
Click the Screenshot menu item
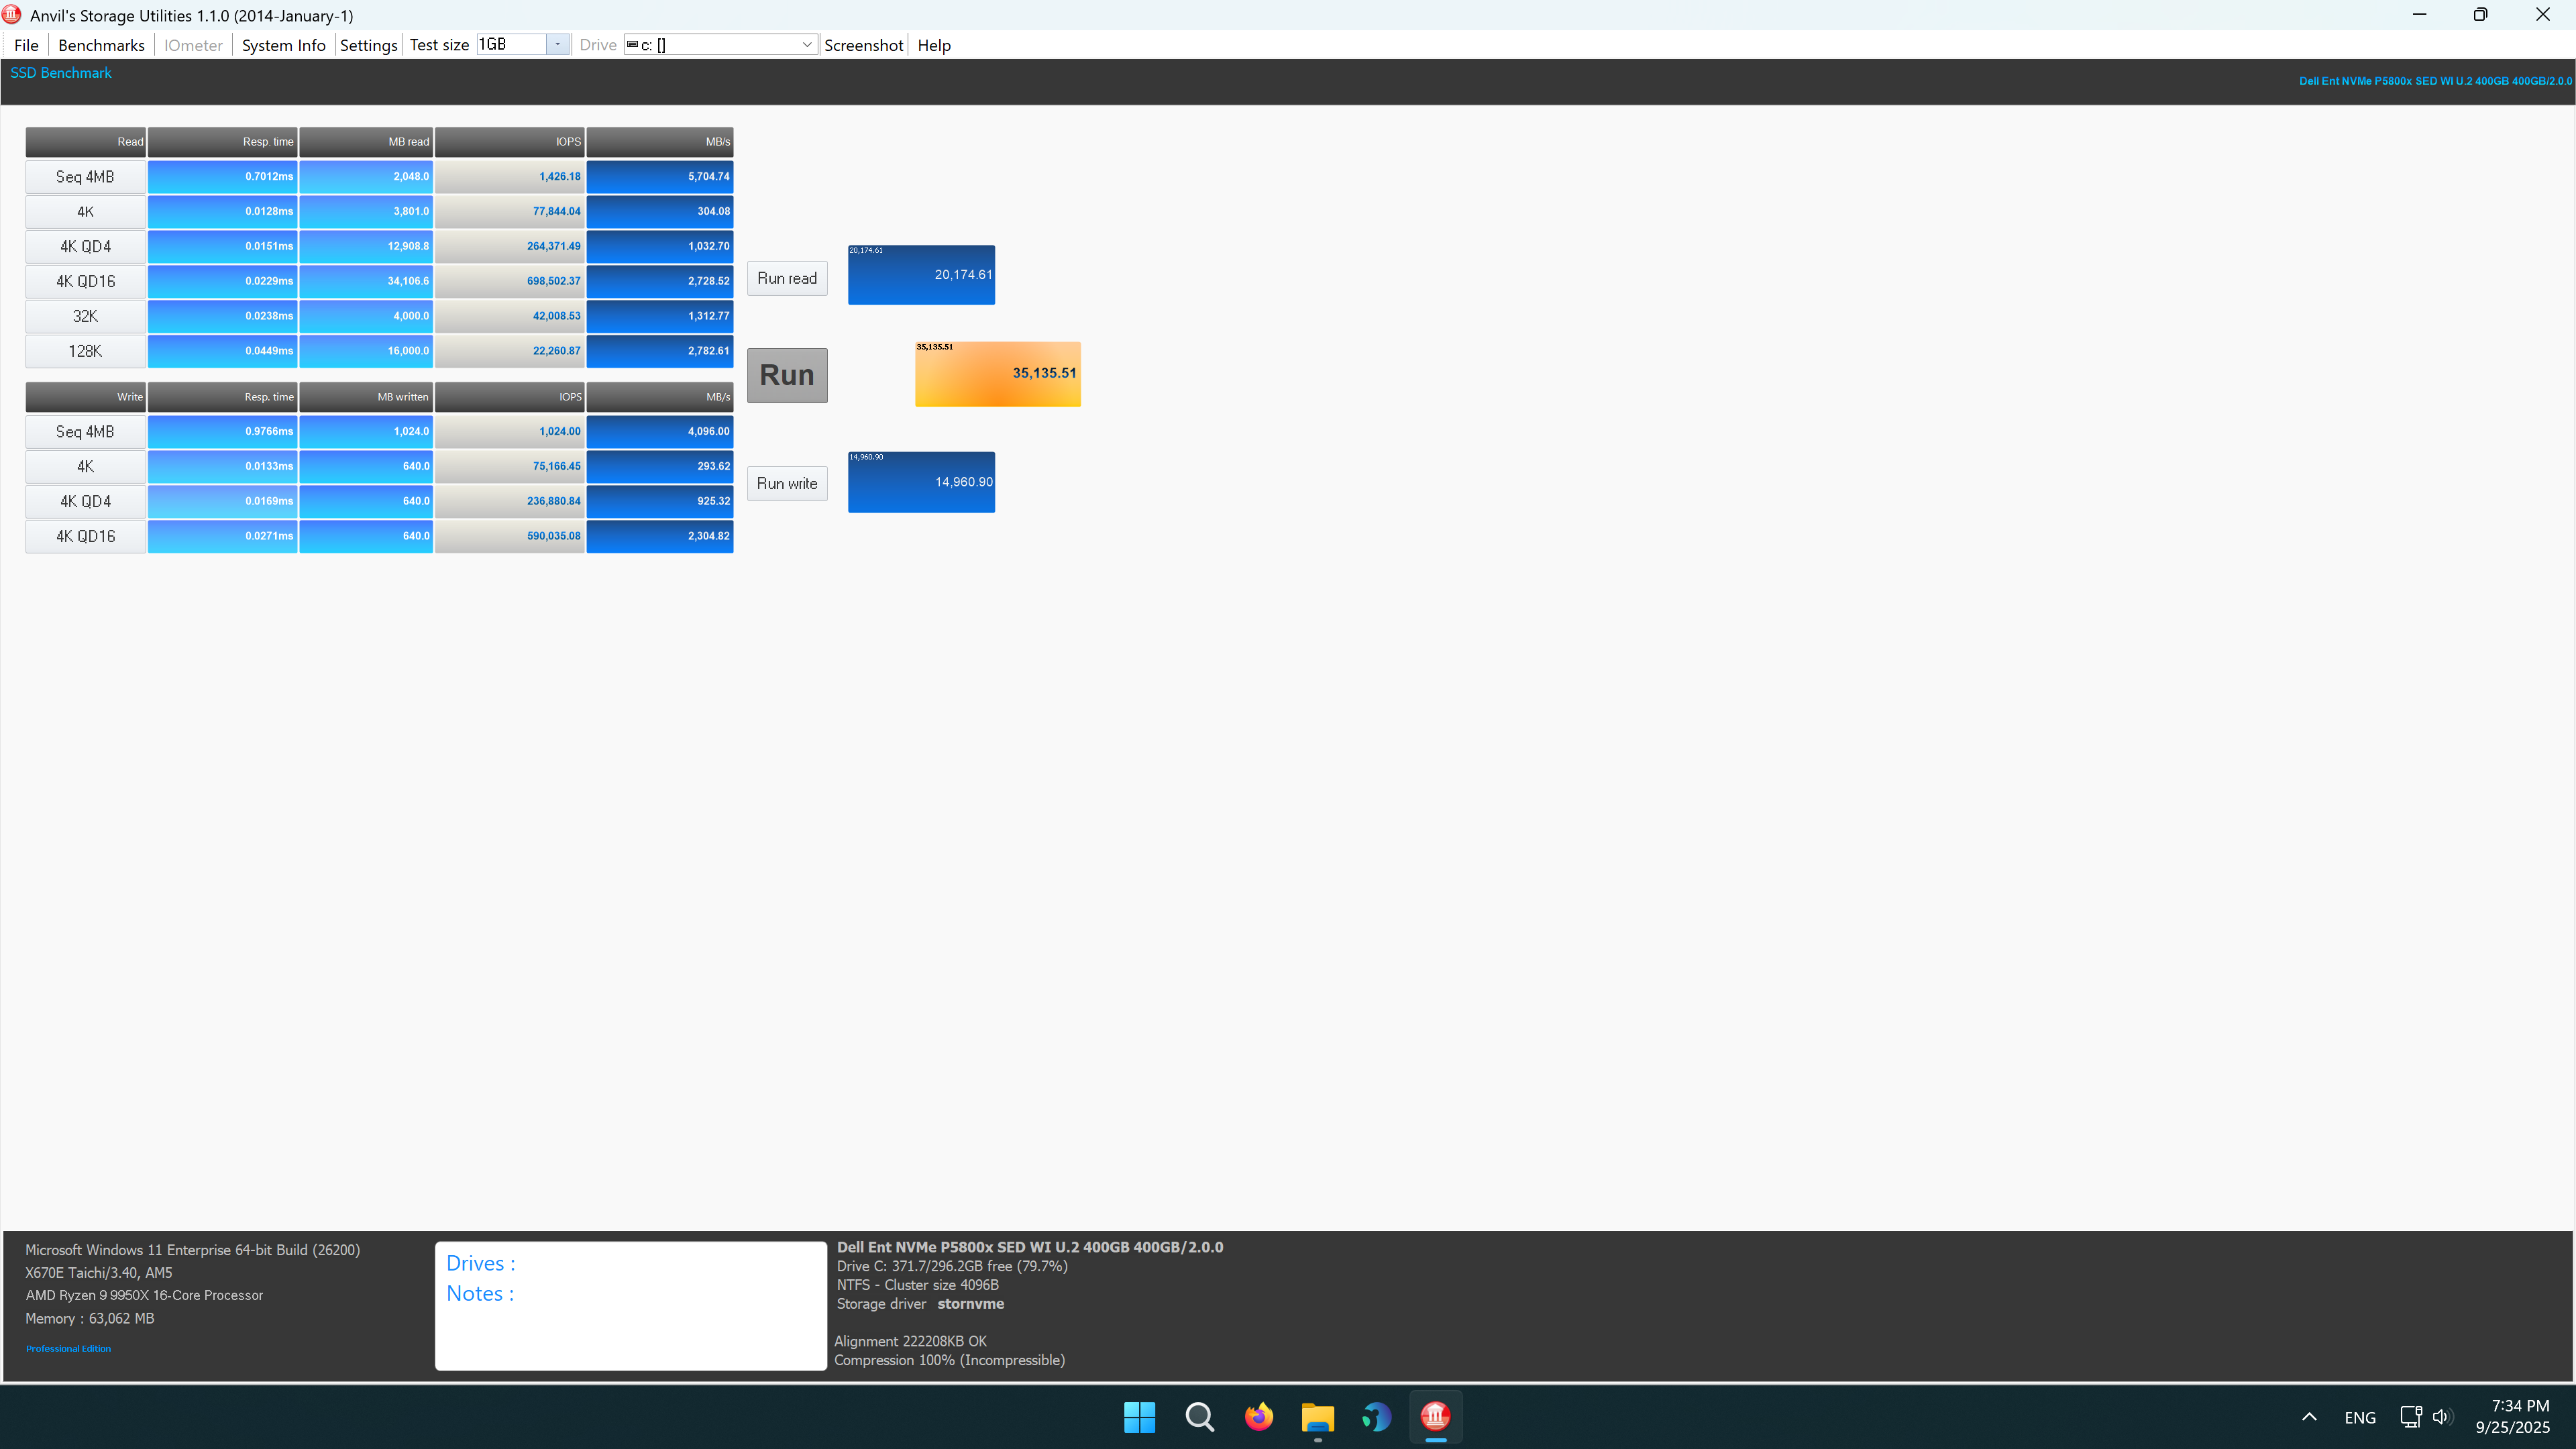coord(863,45)
